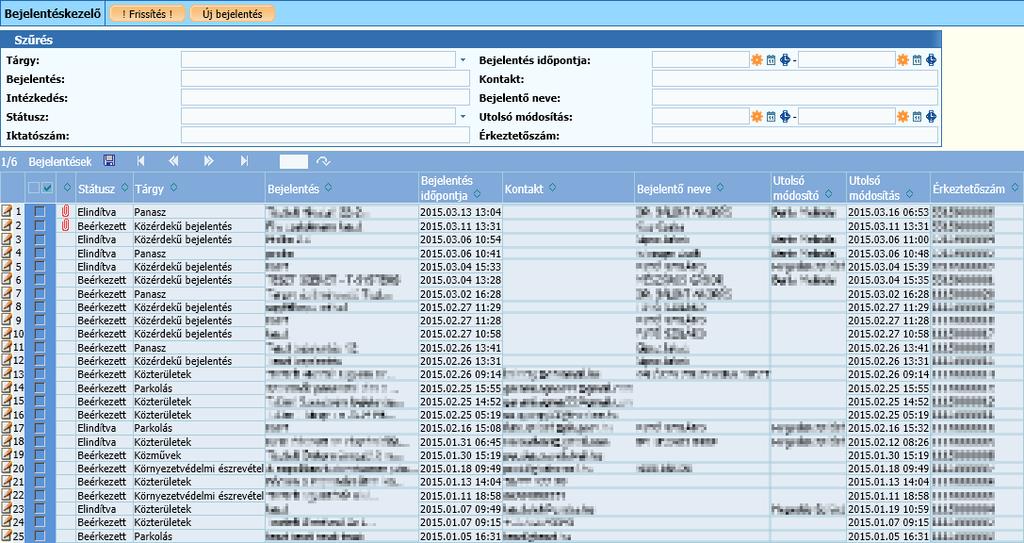Click the paperclip attachment icon in row 2
The image size is (1024, 543).
point(65,225)
